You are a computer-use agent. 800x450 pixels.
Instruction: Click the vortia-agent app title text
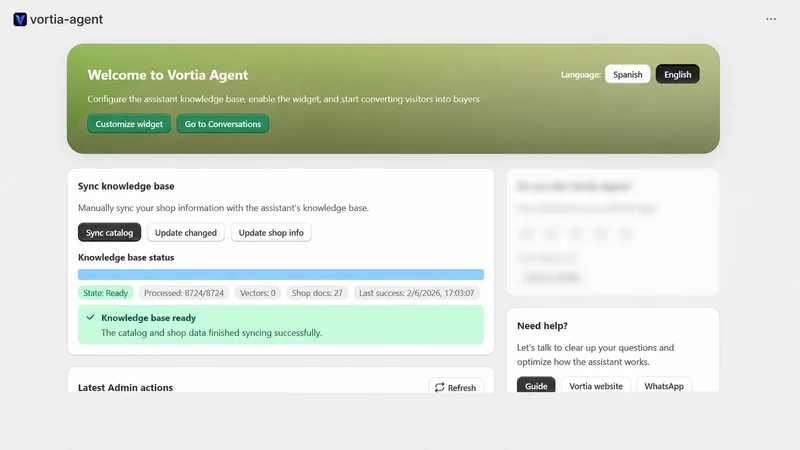(x=66, y=19)
